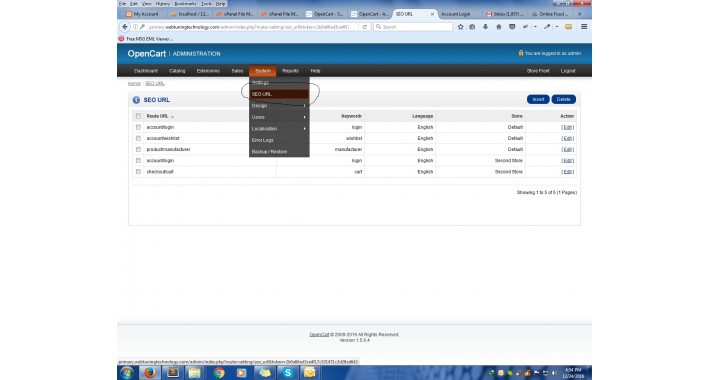Image resolution: width=710 pixels, height=380 pixels.
Task: Check the checkout/cart row checkbox
Action: click(138, 172)
